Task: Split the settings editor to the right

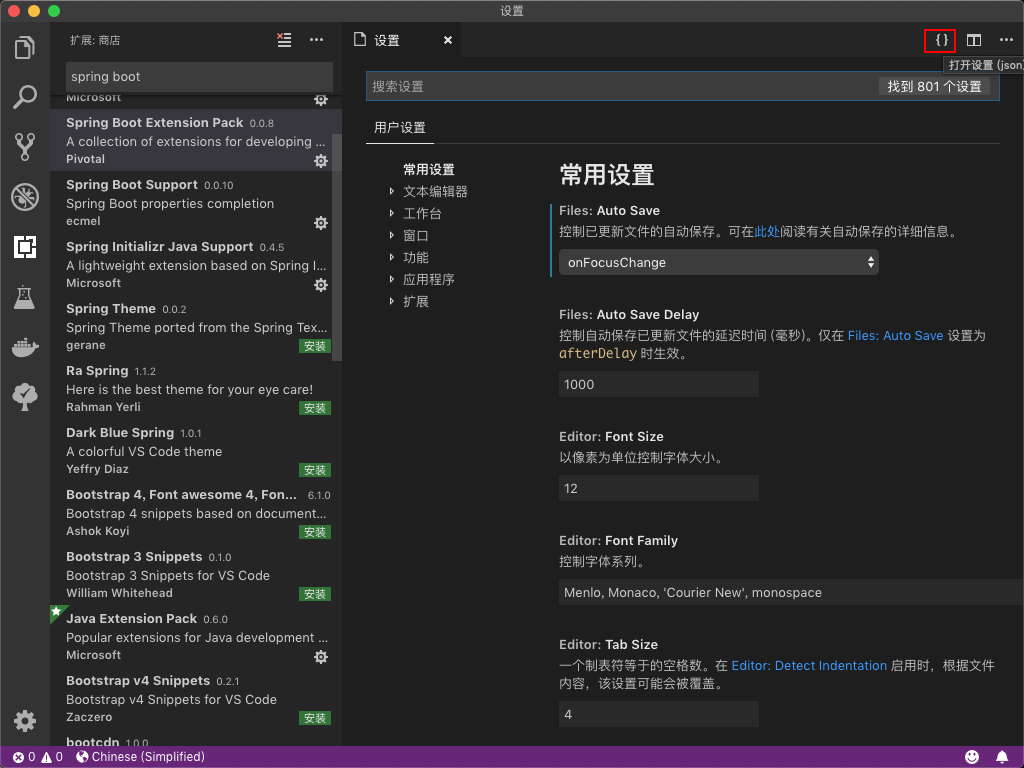Action: click(x=973, y=40)
